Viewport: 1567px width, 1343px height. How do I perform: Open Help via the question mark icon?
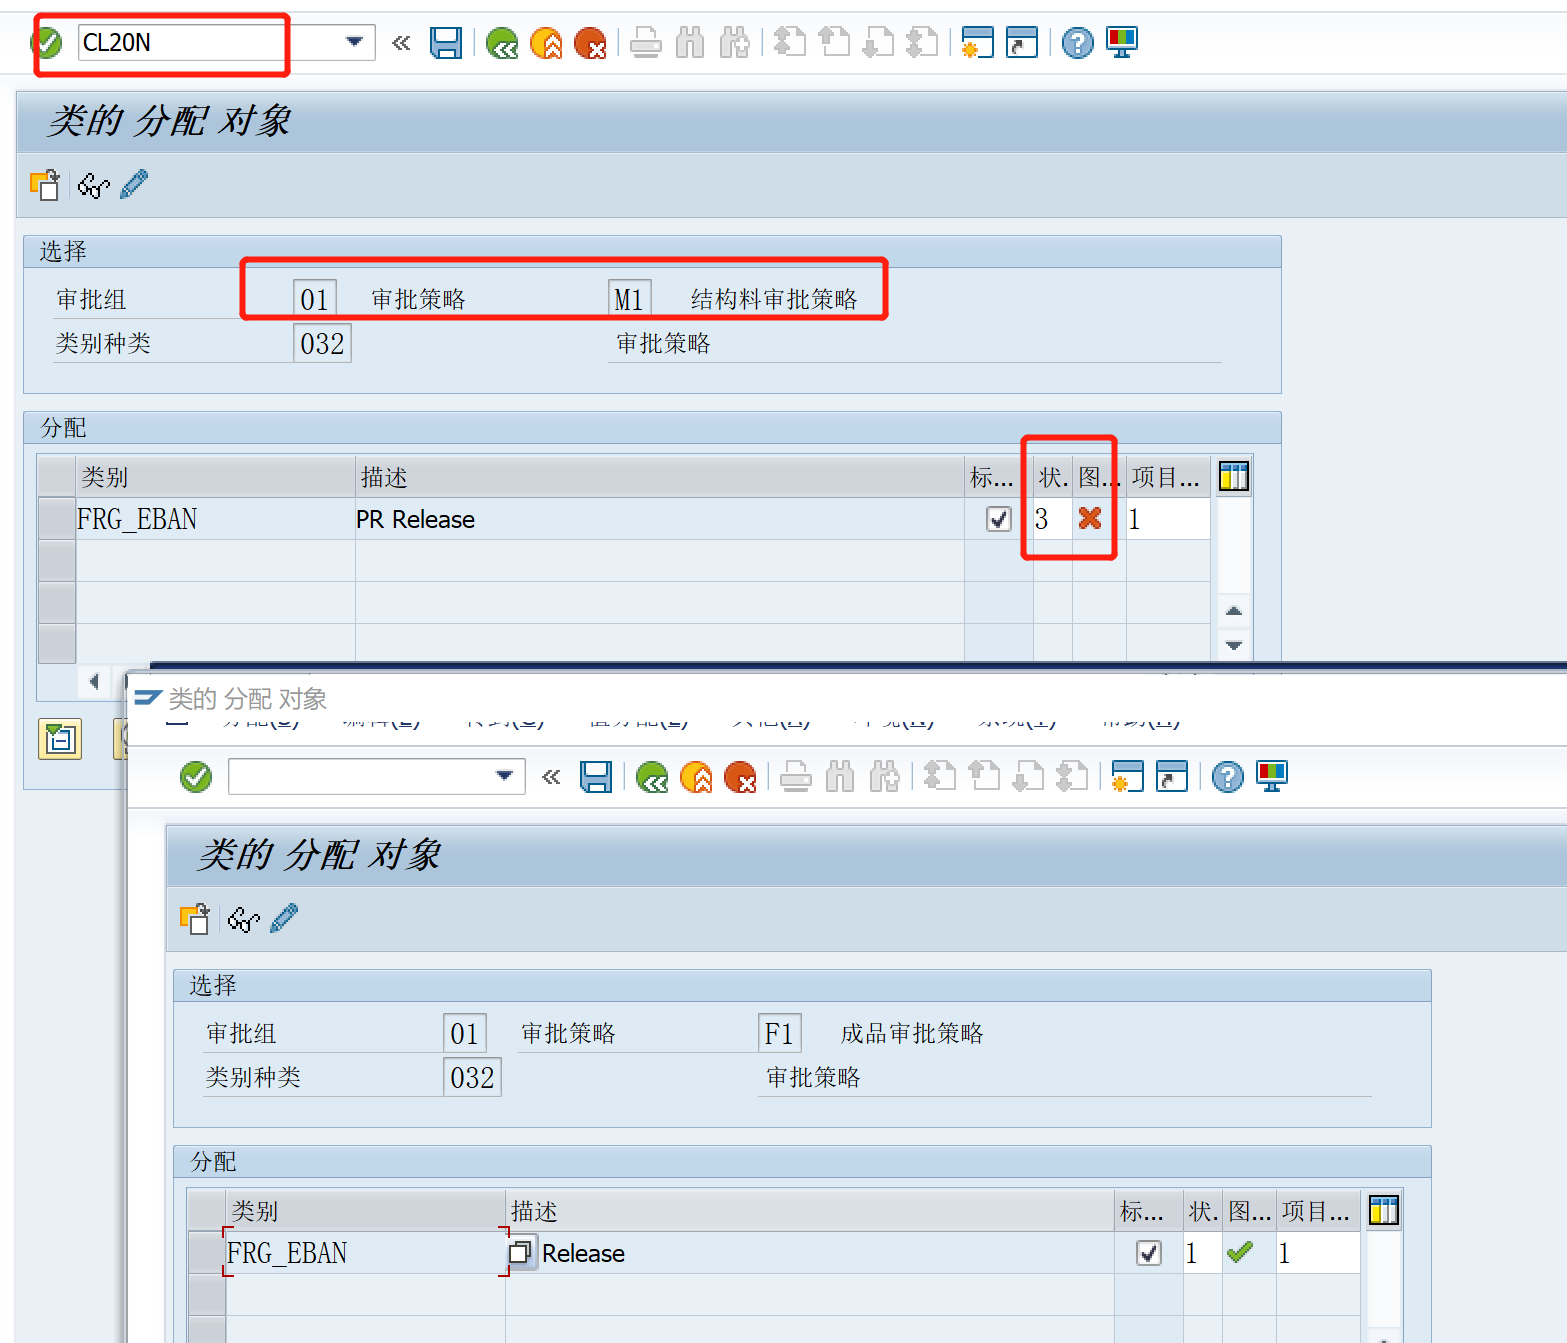point(1077,42)
